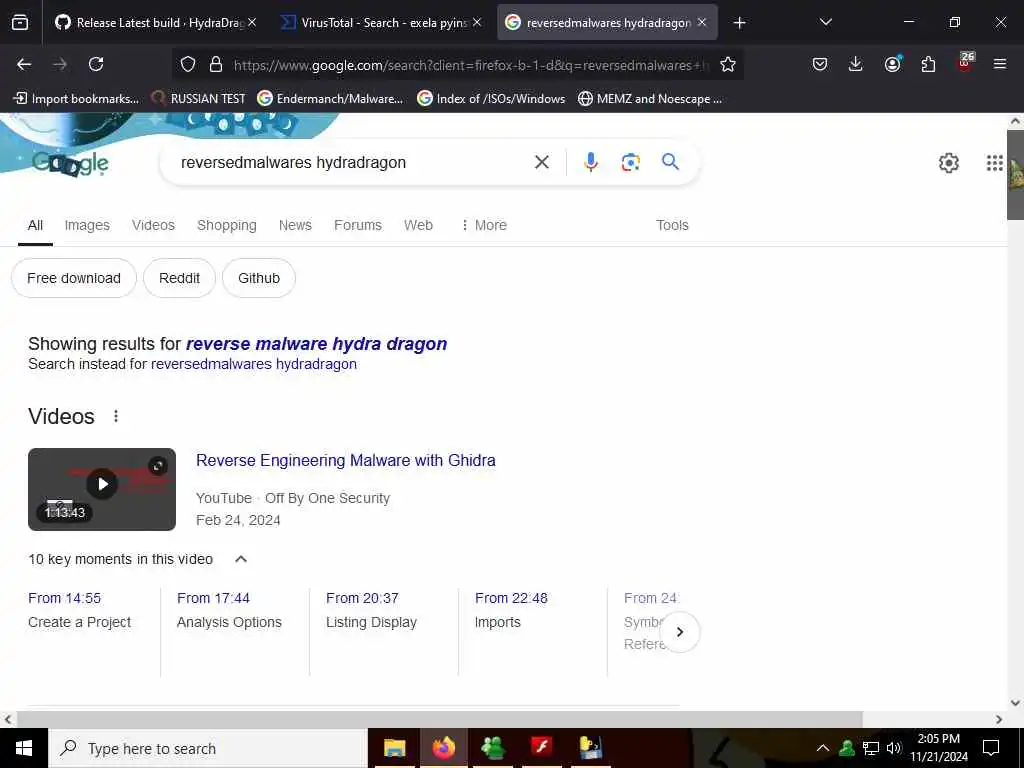The image size is (1024, 768).
Task: Click the Free download filter chip
Action: [x=74, y=278]
